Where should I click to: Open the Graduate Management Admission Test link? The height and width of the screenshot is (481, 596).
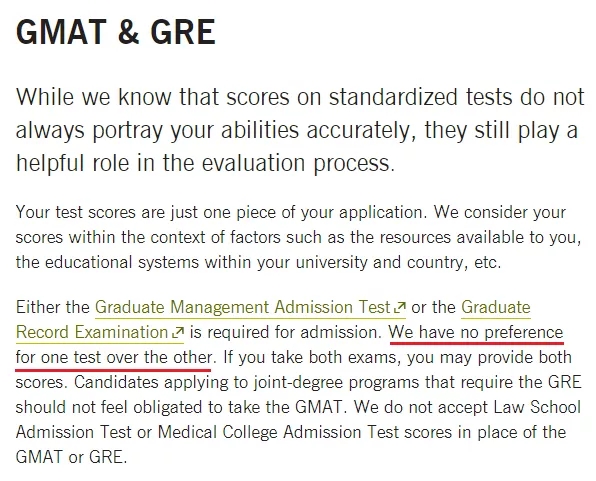pos(243,307)
